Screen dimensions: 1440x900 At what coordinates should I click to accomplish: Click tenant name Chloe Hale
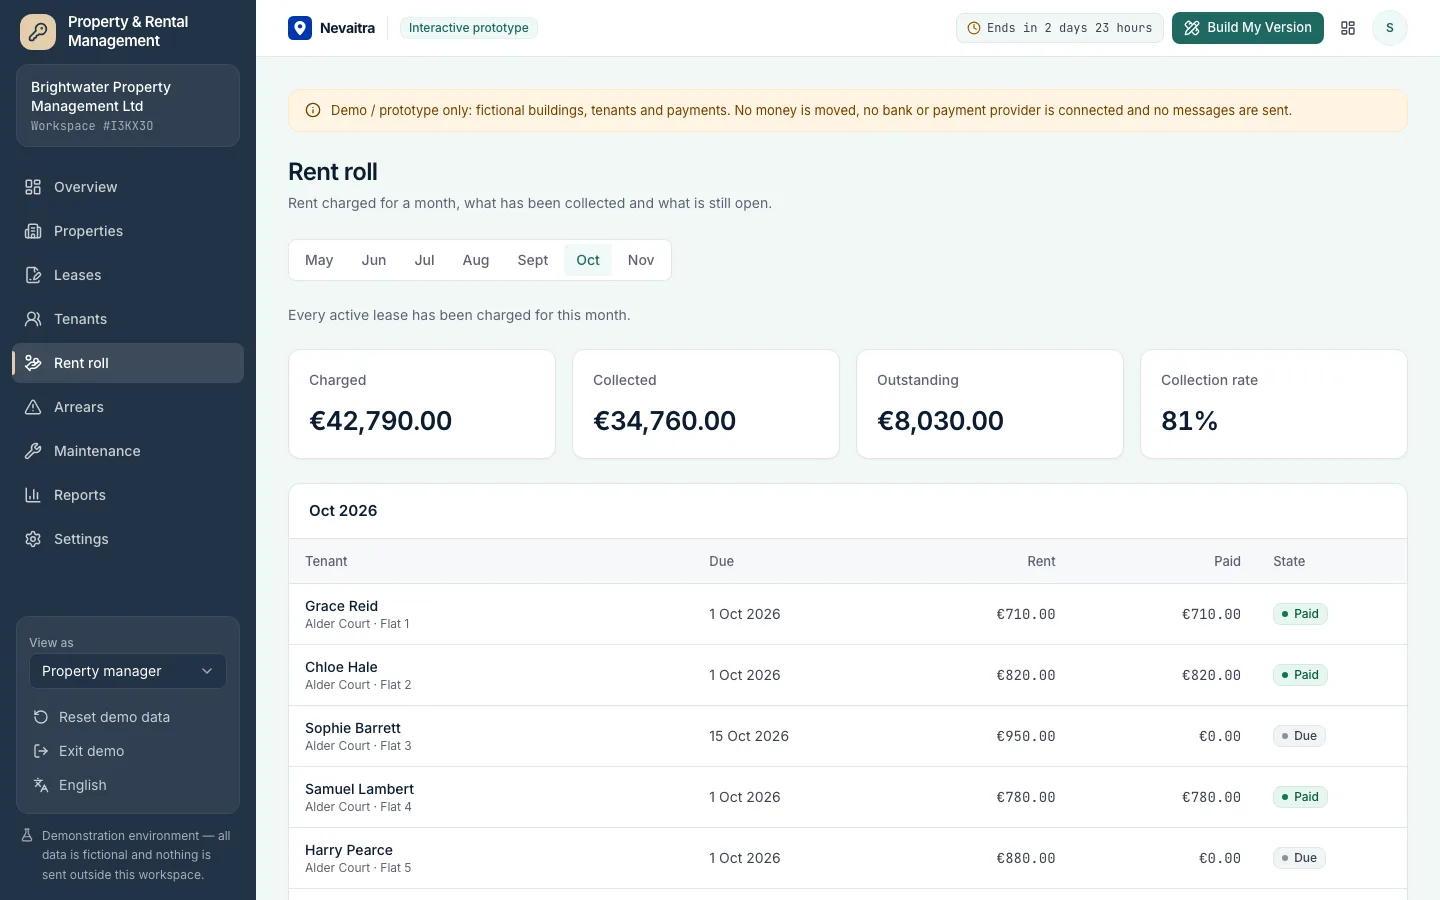(x=341, y=667)
